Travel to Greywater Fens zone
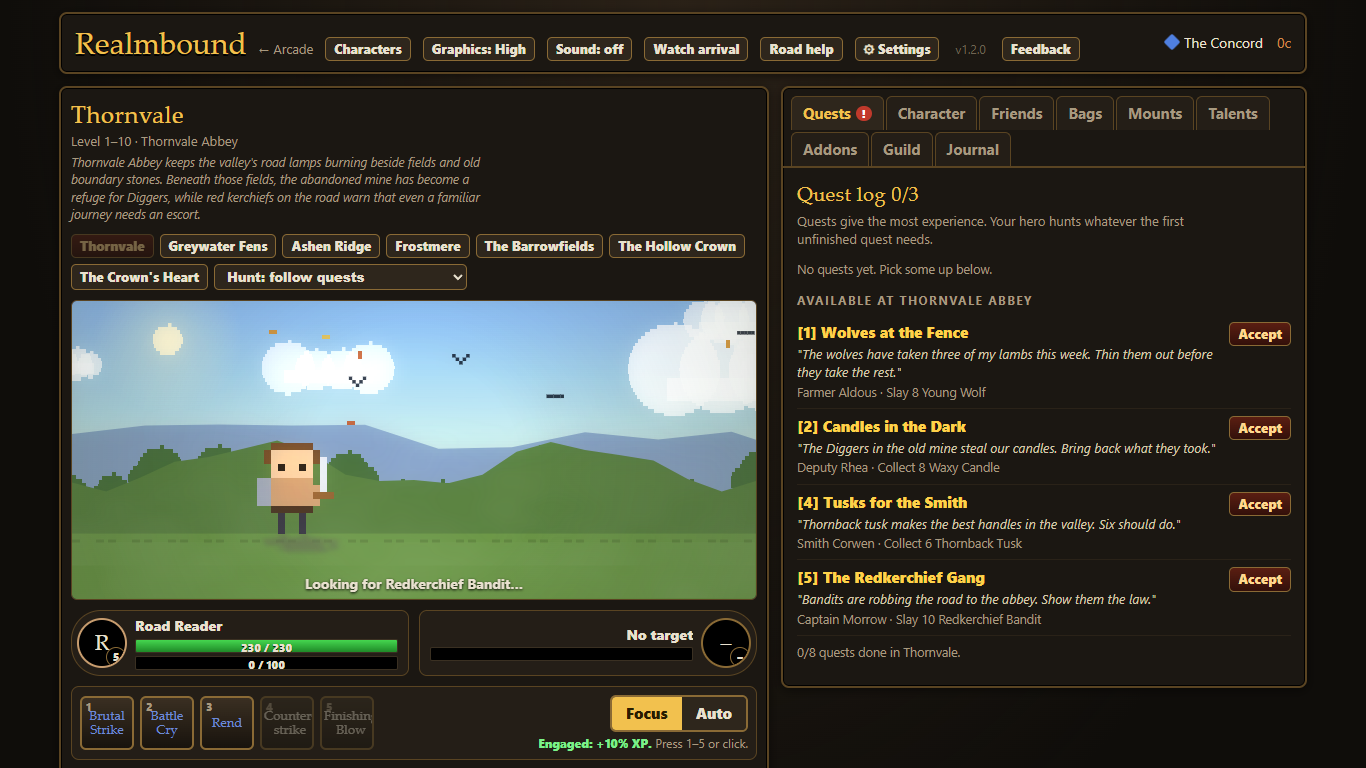The height and width of the screenshot is (768, 1366). [x=218, y=246]
